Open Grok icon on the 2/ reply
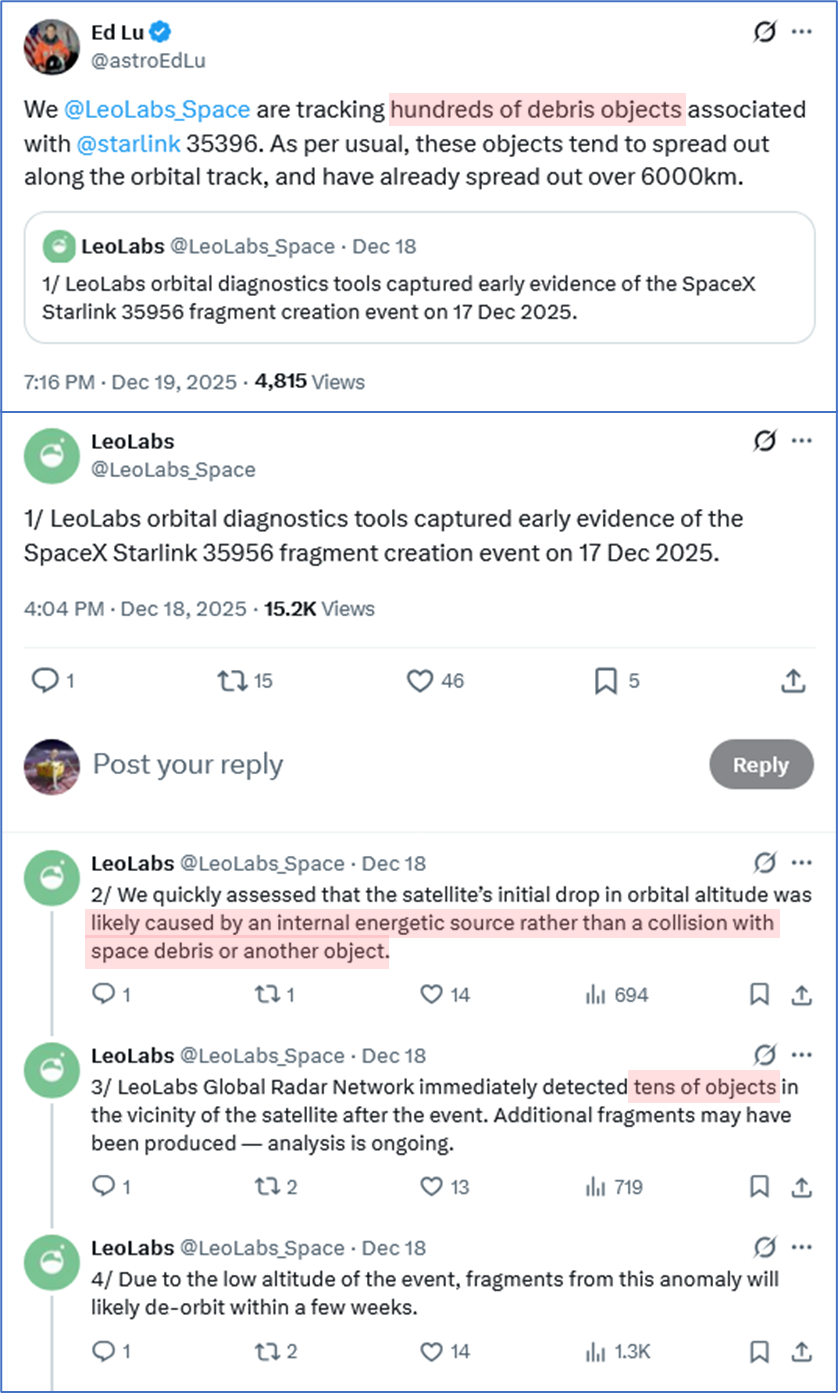The width and height of the screenshot is (838, 1393). [x=765, y=863]
